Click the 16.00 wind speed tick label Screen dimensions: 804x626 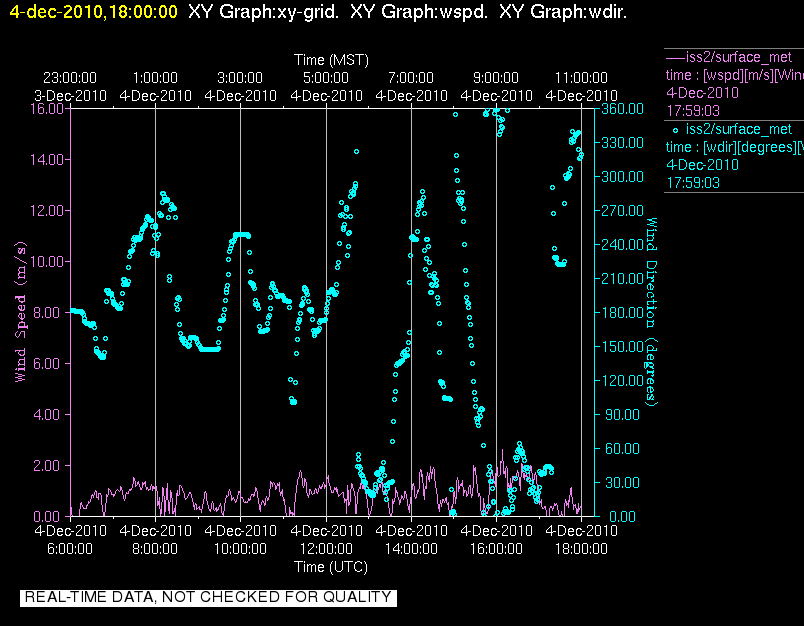tap(47, 109)
